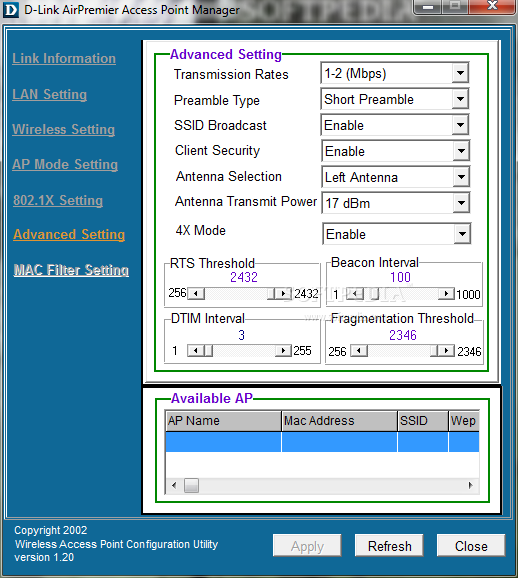
Task: Open MAC Filter Setting page
Action: click(x=71, y=270)
